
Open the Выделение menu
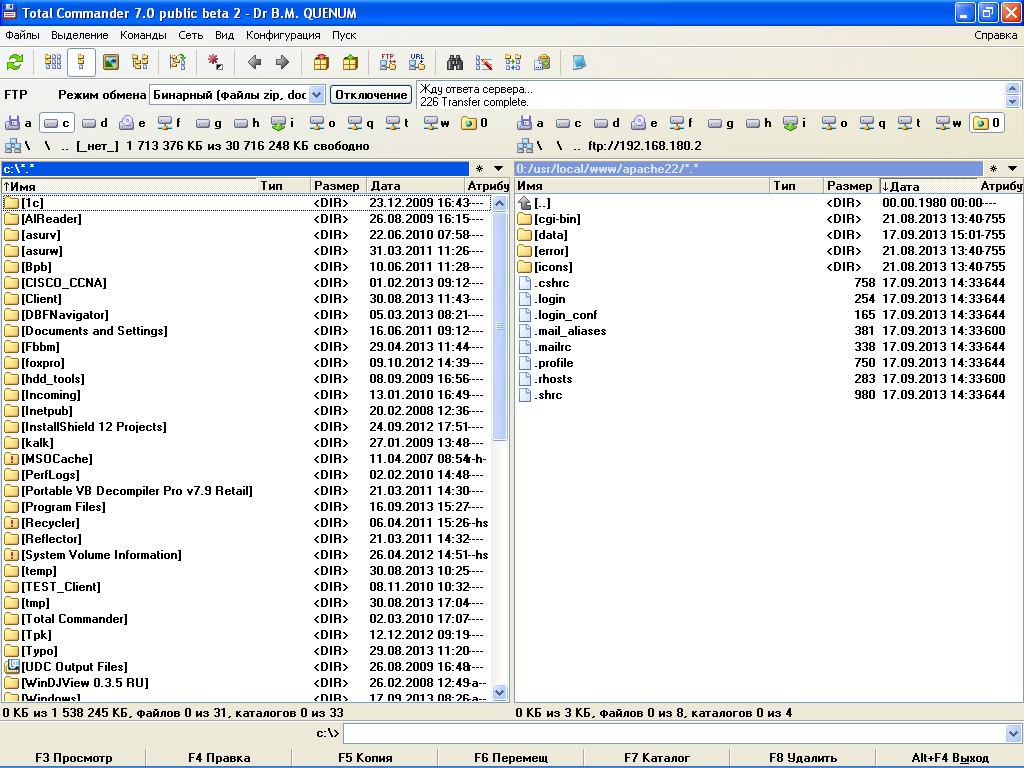(80, 35)
